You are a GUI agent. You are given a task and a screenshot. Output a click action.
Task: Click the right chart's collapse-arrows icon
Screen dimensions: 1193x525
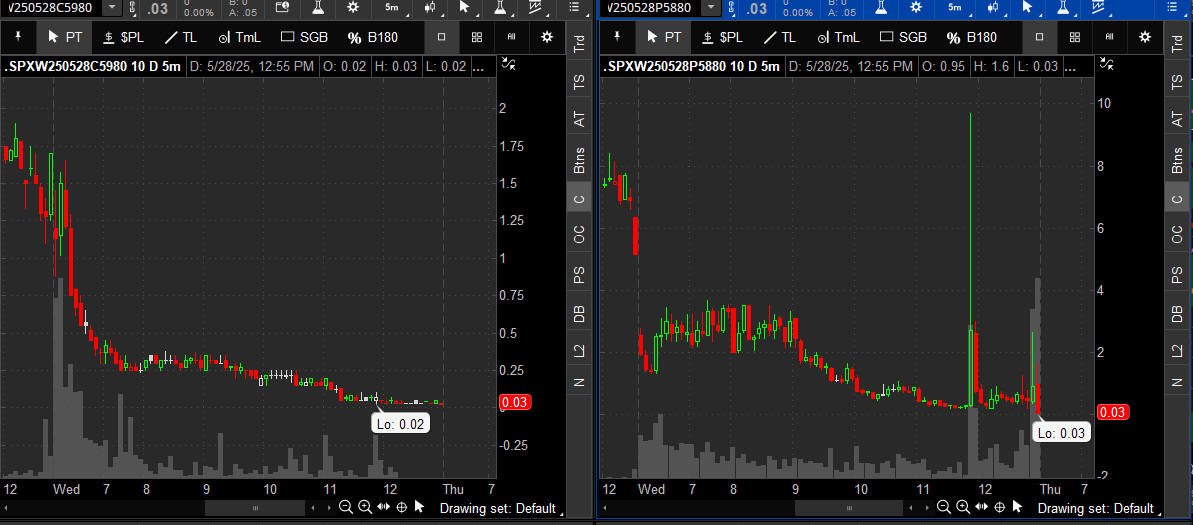(x=1107, y=65)
